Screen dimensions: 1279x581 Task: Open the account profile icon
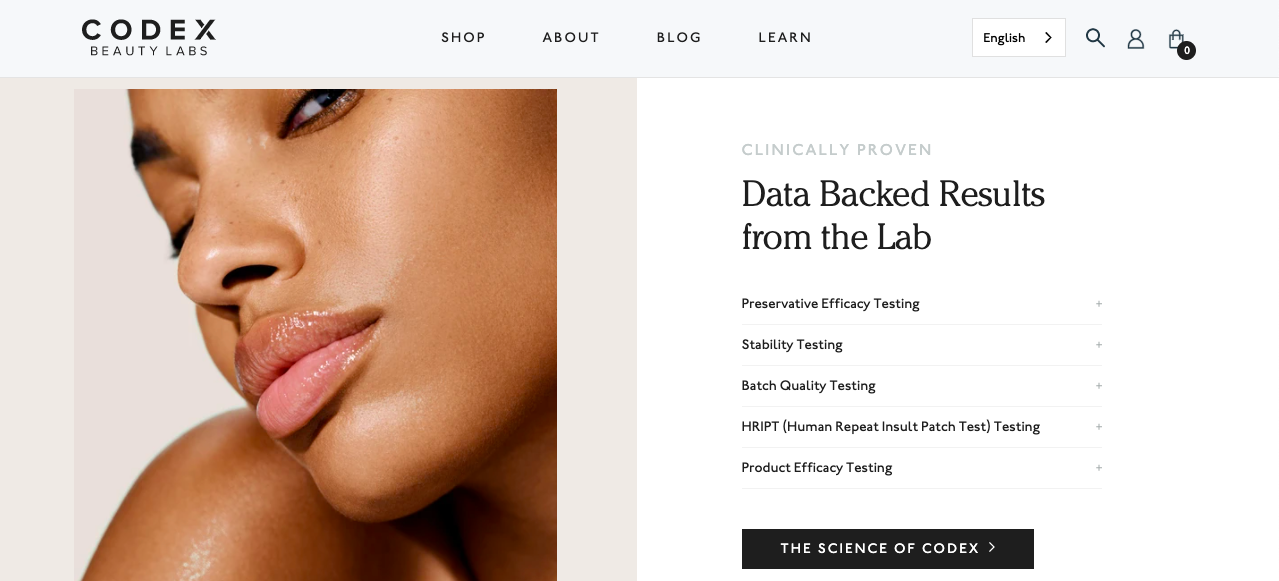[1136, 38]
